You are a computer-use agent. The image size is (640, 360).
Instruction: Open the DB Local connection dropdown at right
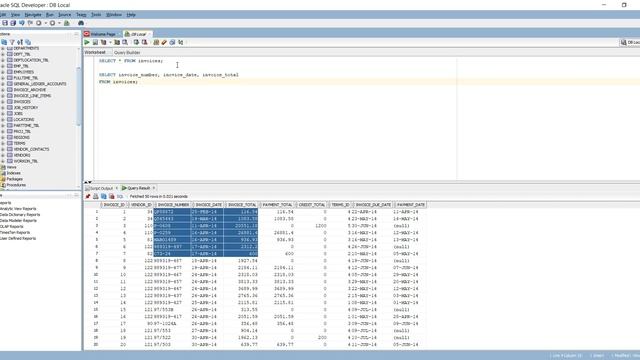tap(630, 42)
